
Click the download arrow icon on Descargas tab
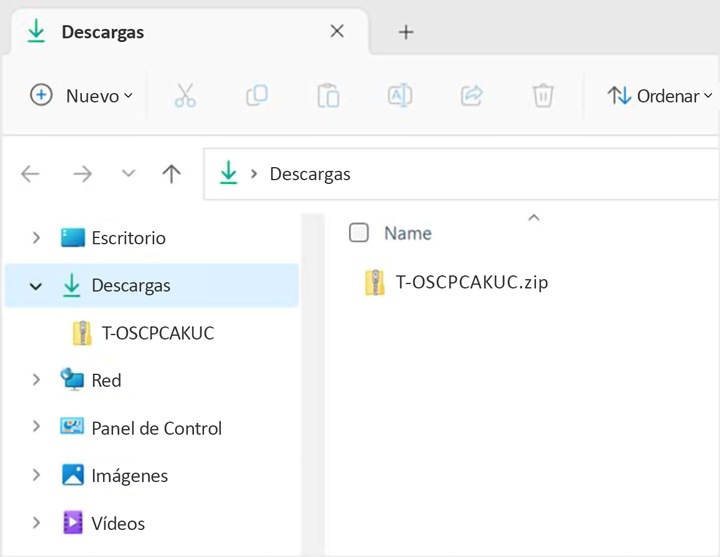(x=36, y=32)
